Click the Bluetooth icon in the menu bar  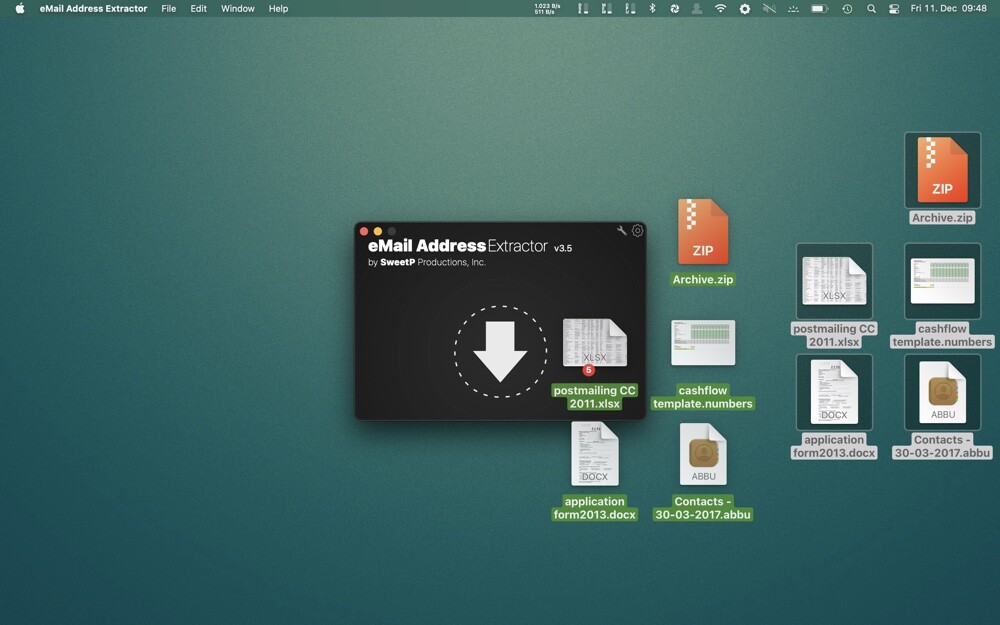click(652, 8)
